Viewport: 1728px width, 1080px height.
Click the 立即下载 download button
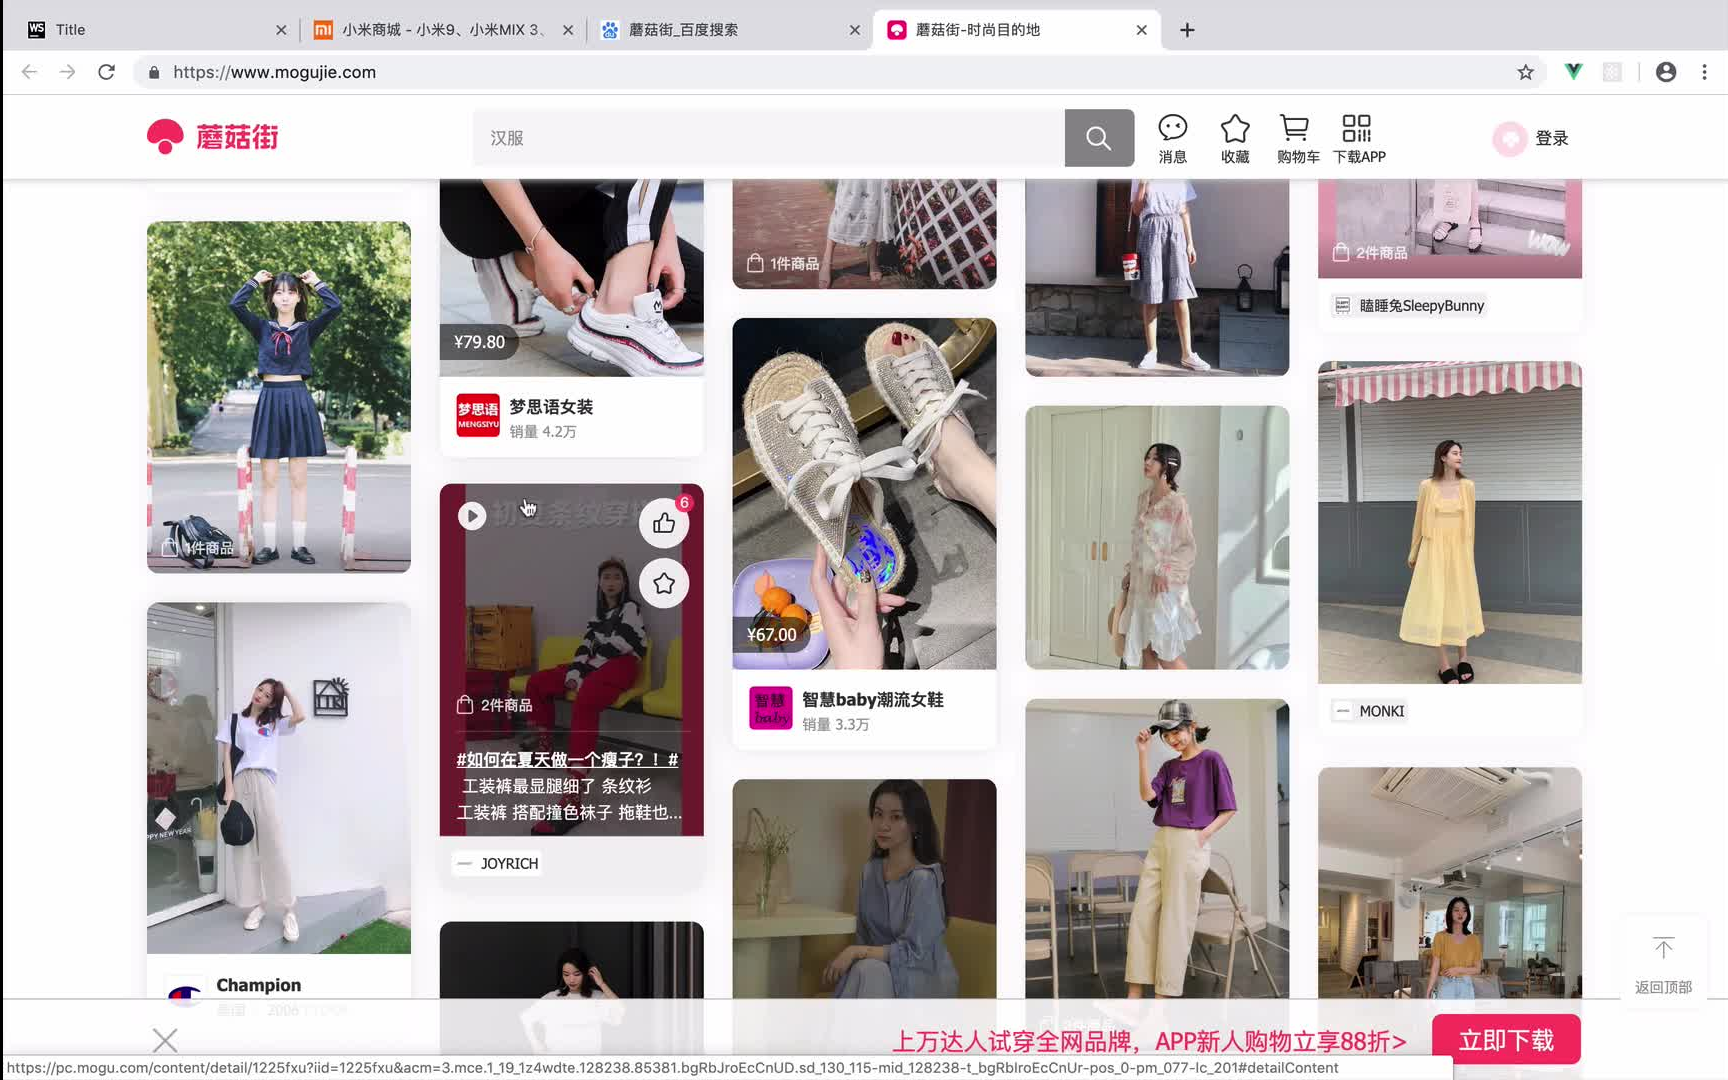click(1506, 1040)
